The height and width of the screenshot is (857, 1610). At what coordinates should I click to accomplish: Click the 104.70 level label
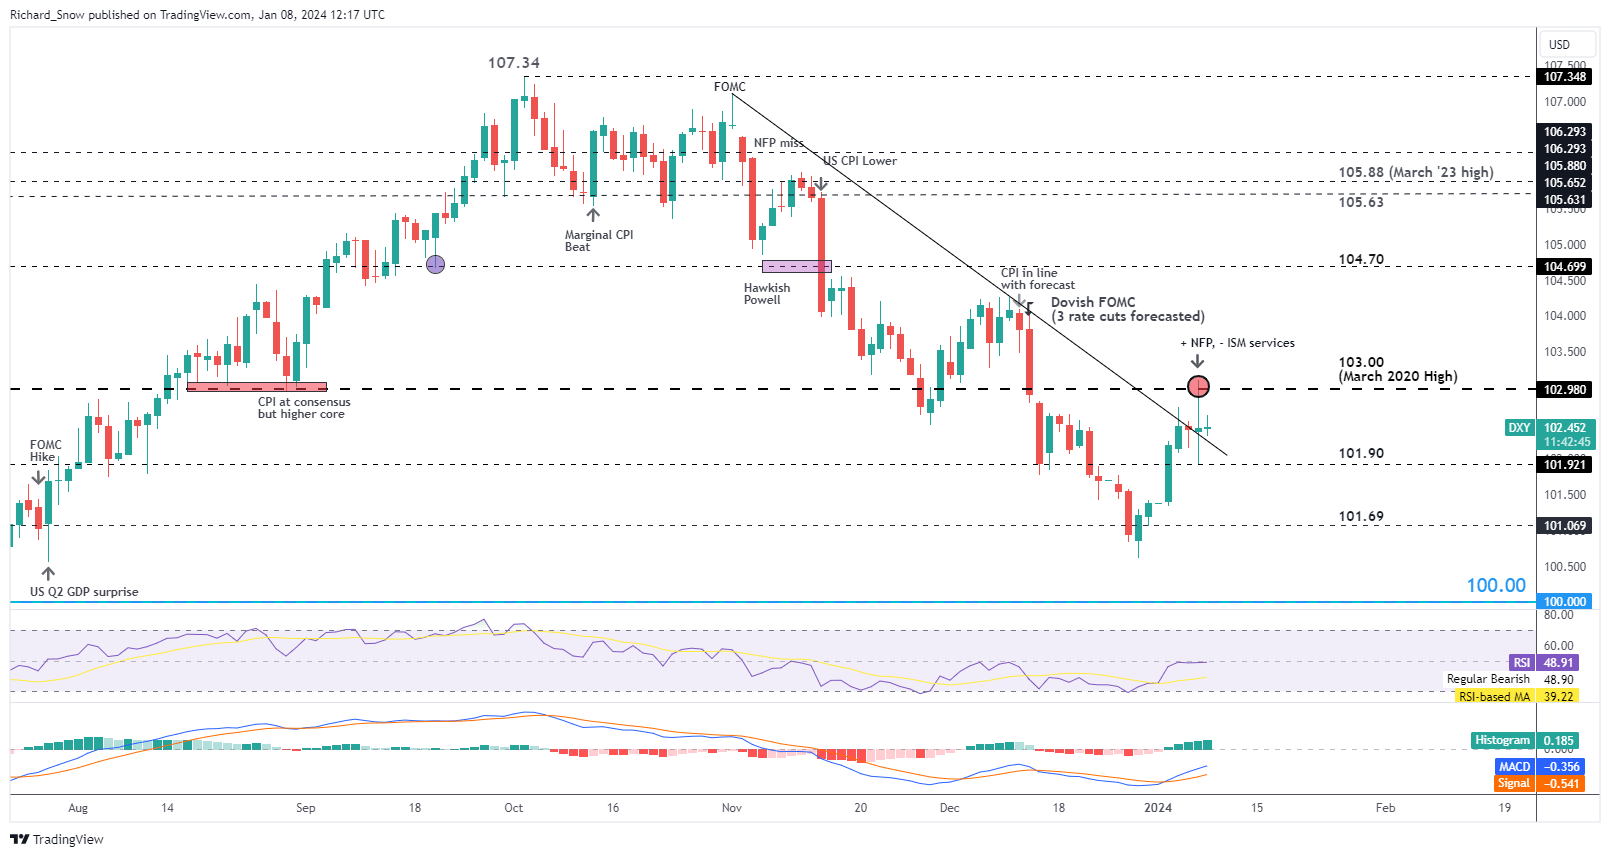(1361, 259)
